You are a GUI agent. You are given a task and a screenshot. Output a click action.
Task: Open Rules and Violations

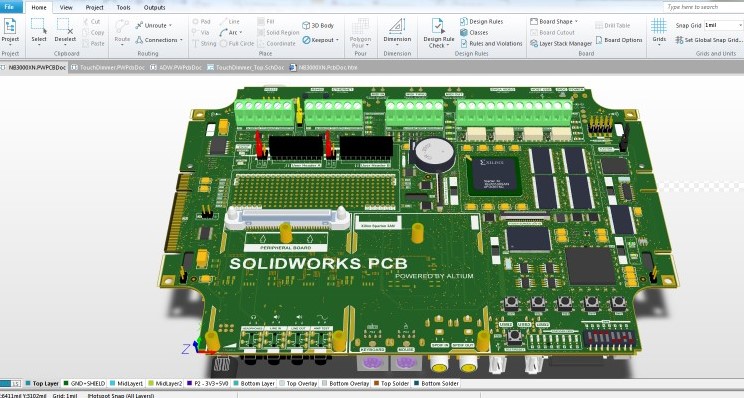(x=491, y=43)
